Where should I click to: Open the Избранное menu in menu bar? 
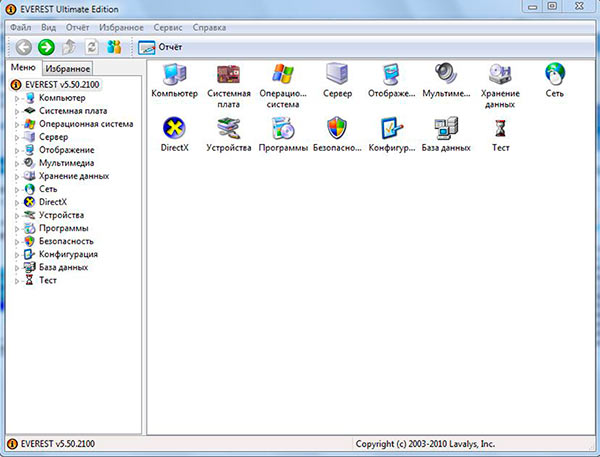(121, 28)
